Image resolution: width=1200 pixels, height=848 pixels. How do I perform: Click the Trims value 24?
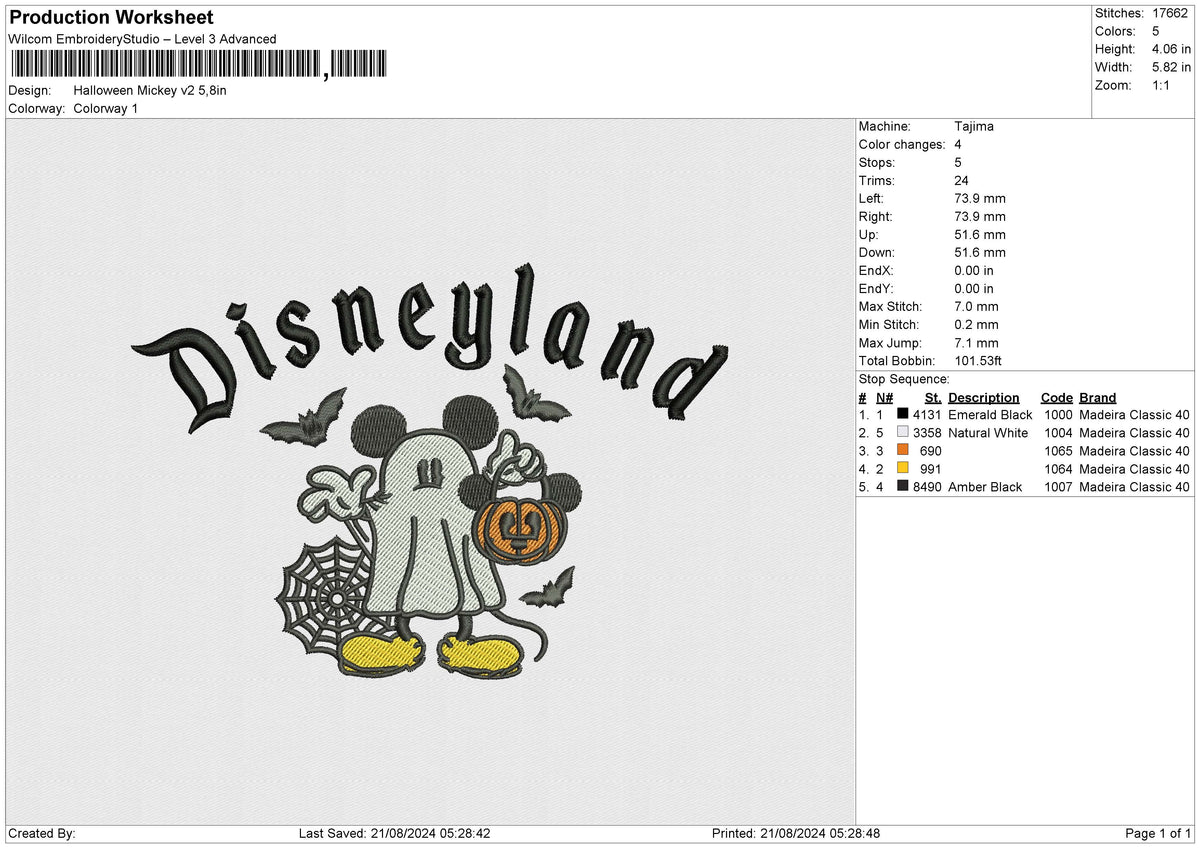click(963, 181)
